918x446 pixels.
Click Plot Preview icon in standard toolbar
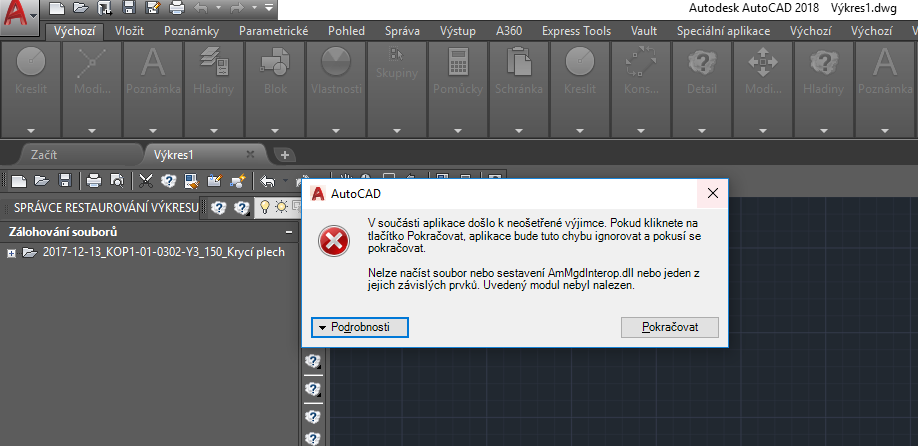(117, 181)
